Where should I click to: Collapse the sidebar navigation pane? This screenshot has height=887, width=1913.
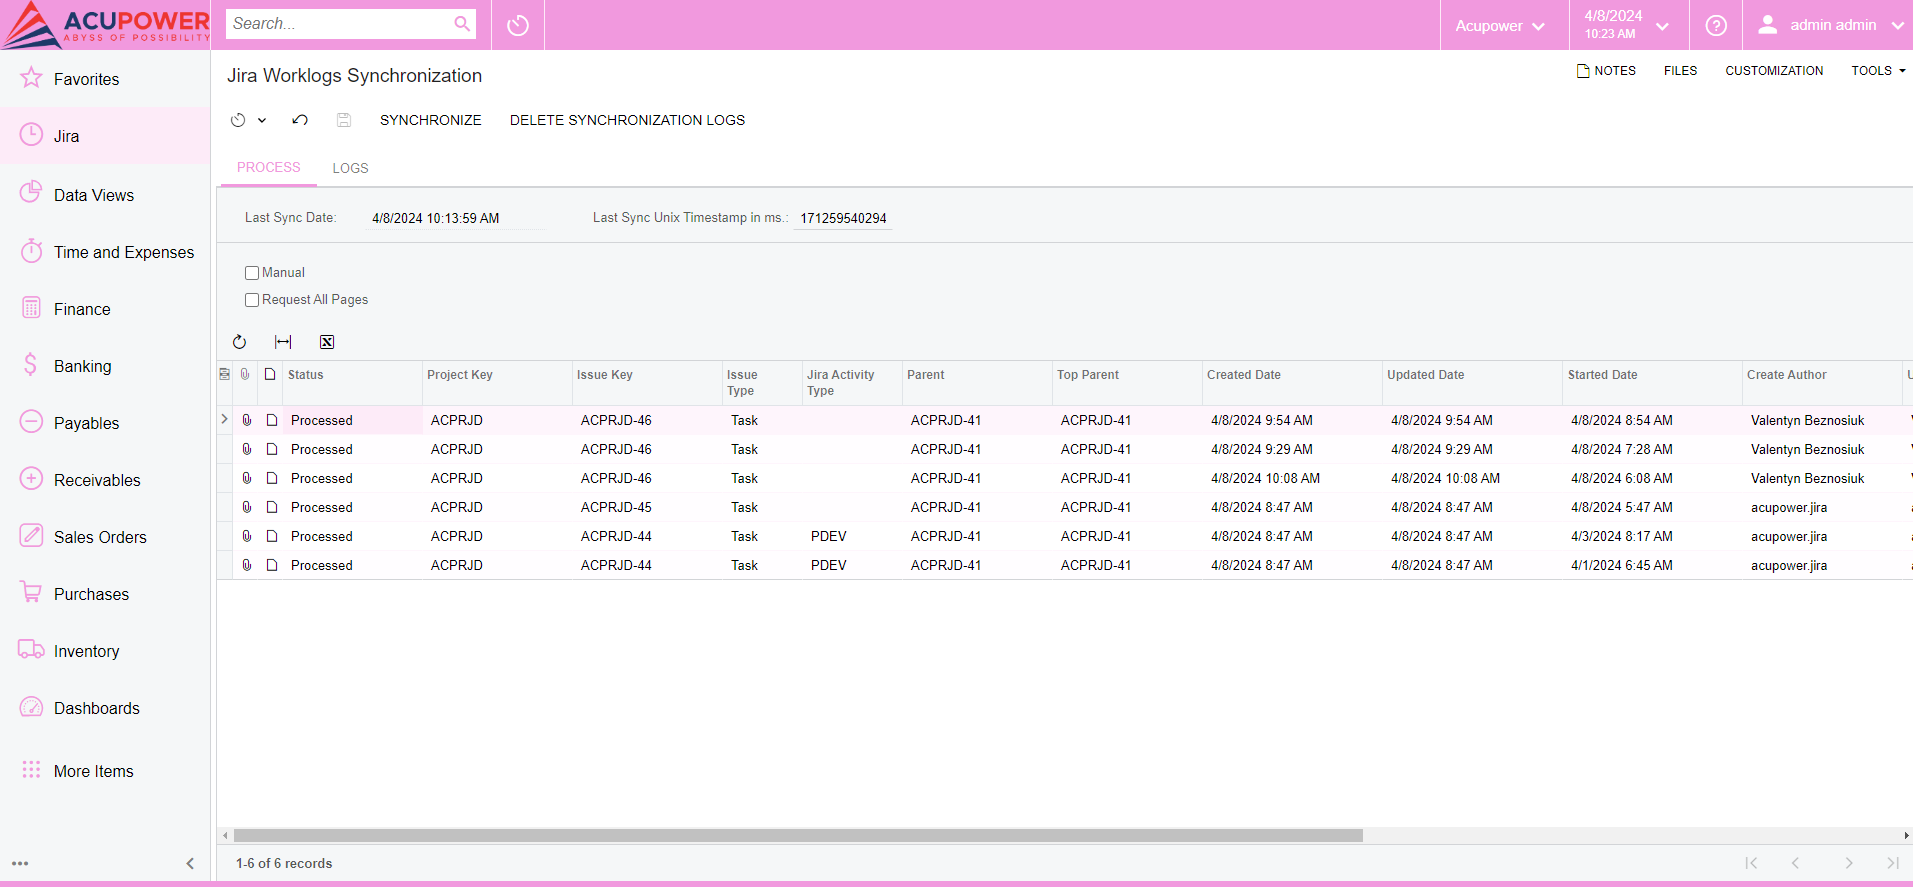[190, 863]
